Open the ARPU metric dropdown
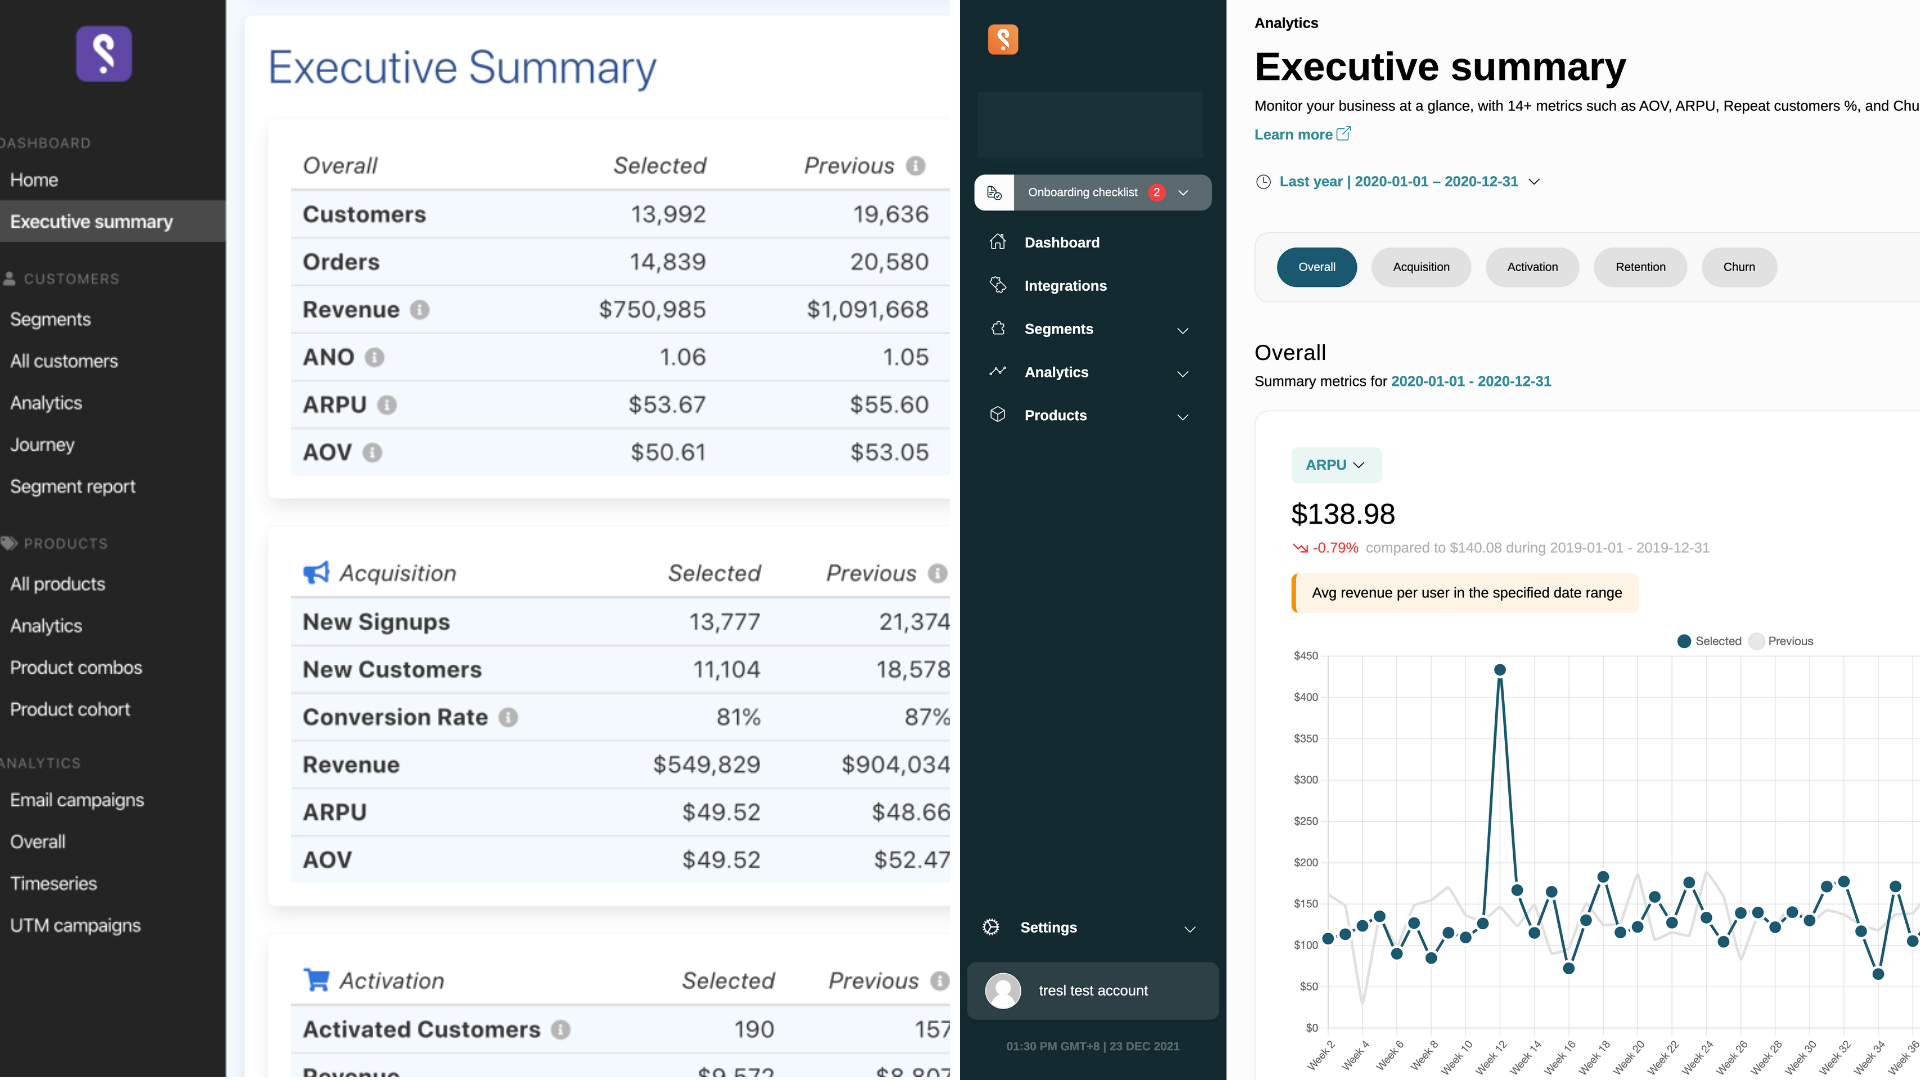This screenshot has height=1080, width=1920. click(x=1335, y=465)
